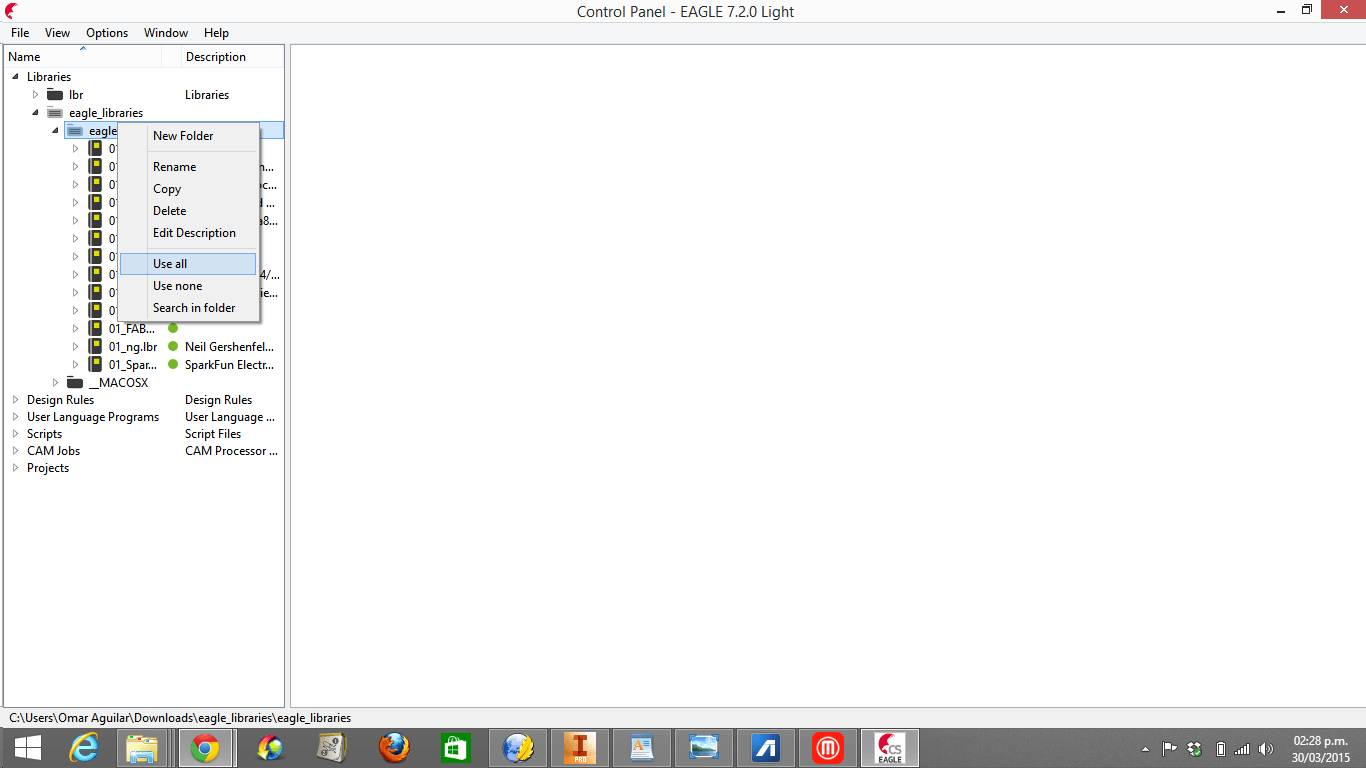Launch Internet Explorer from taskbar
1366x768 pixels.
coord(83,748)
